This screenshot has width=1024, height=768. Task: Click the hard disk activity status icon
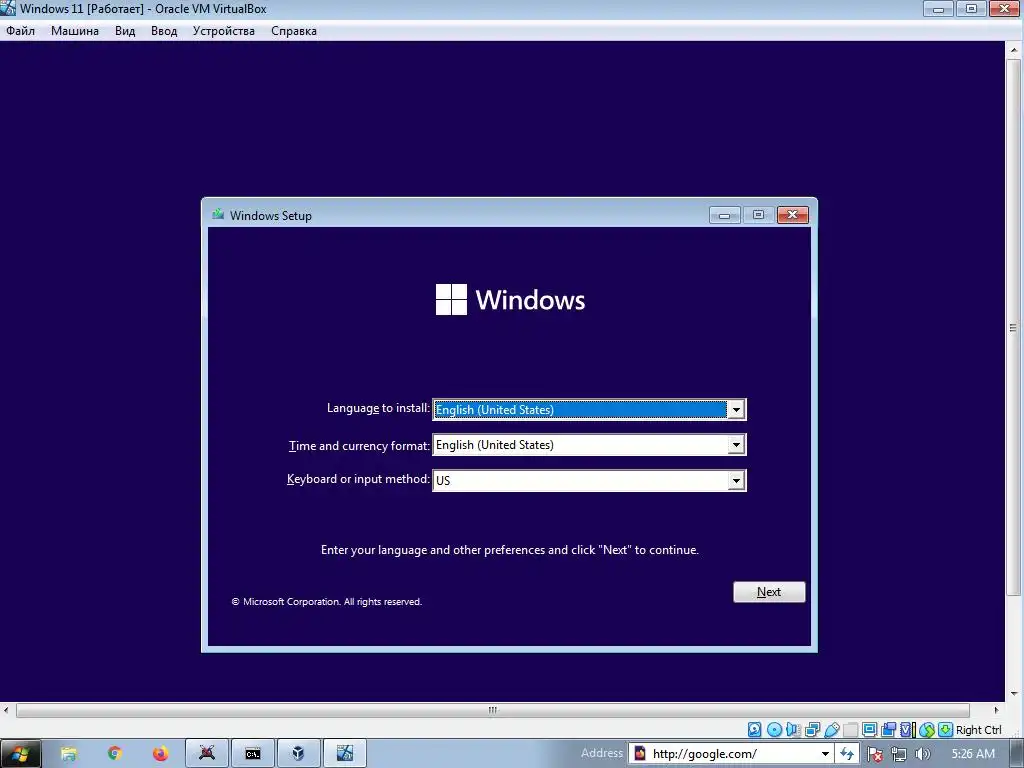(754, 729)
